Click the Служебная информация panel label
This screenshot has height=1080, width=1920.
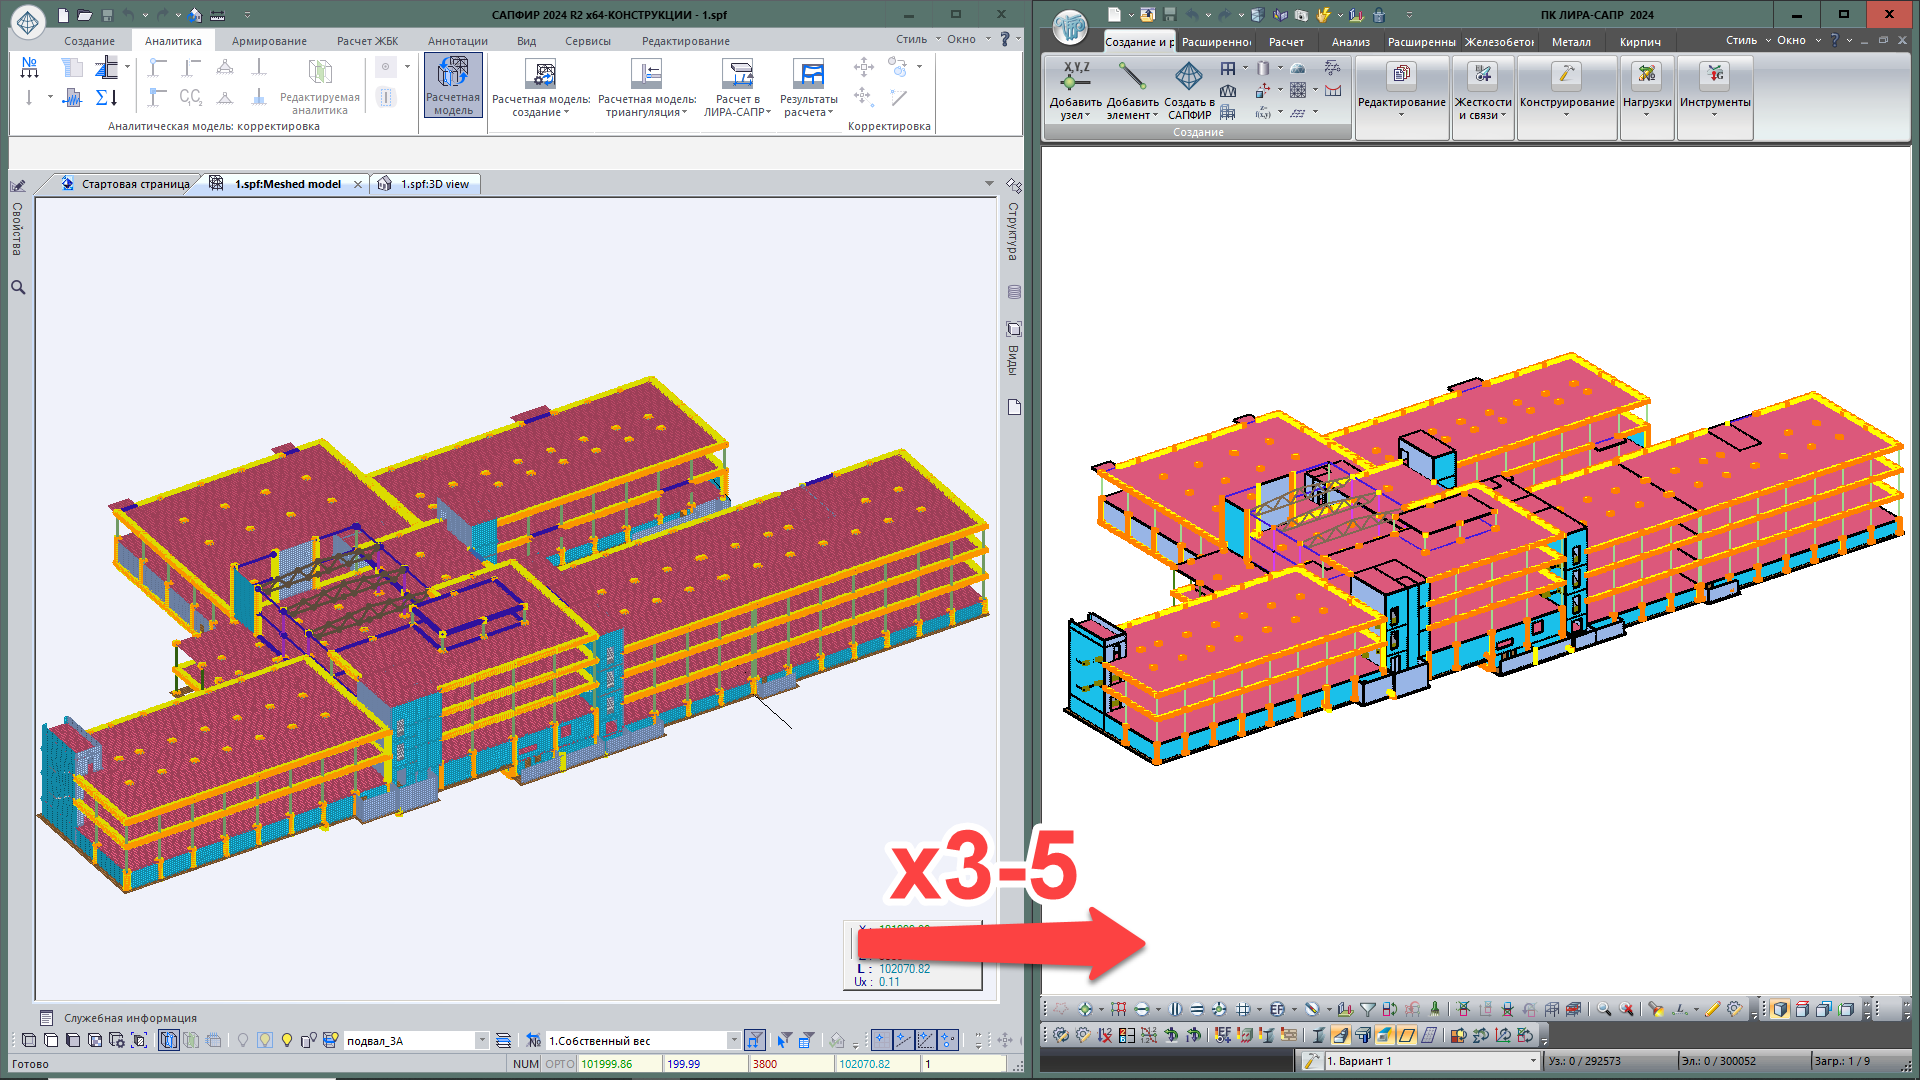coord(130,1018)
